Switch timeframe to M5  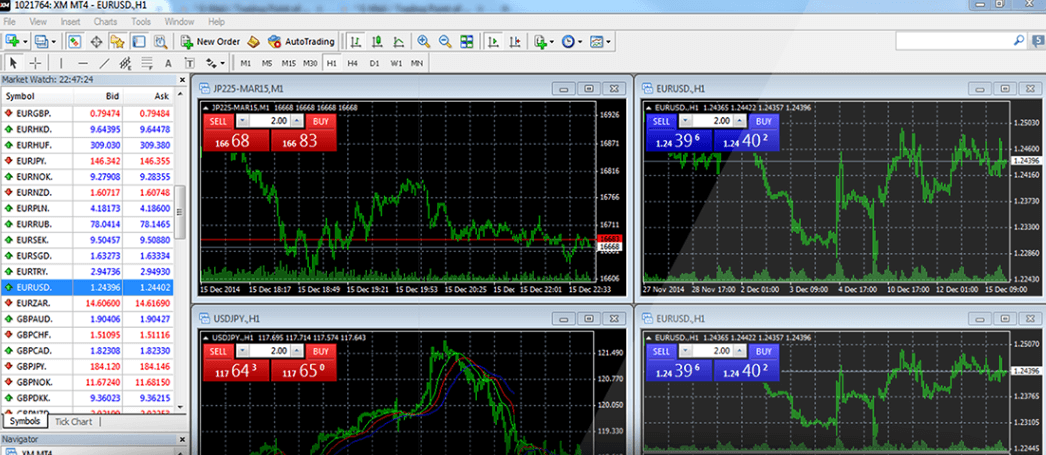pyautogui.click(x=267, y=63)
